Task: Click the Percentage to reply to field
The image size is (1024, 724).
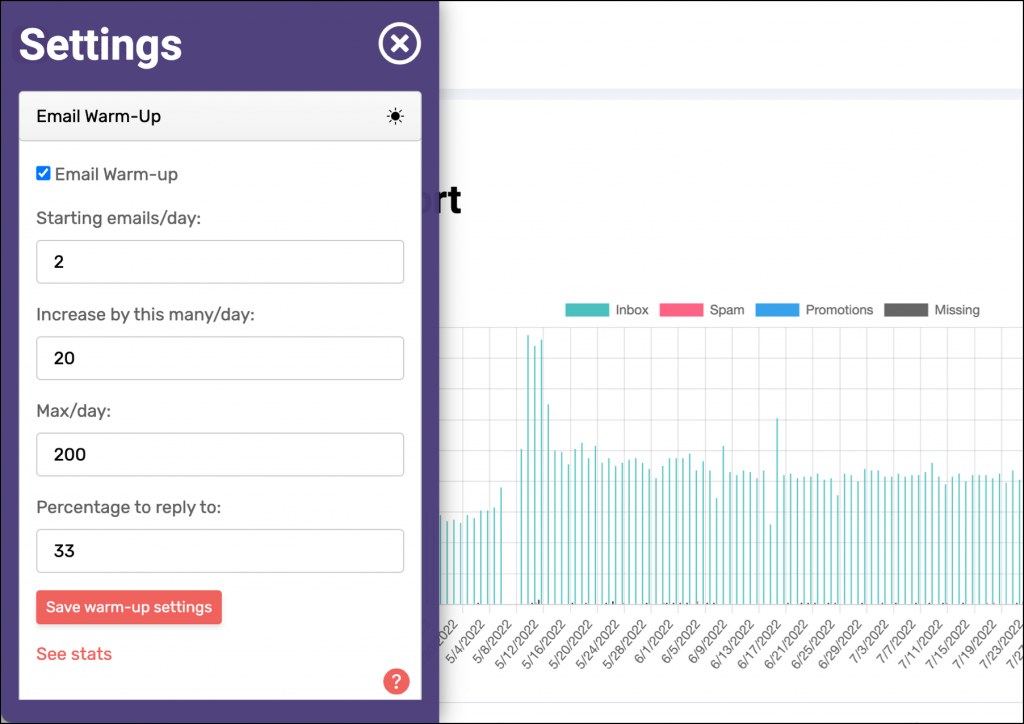Action: (220, 550)
